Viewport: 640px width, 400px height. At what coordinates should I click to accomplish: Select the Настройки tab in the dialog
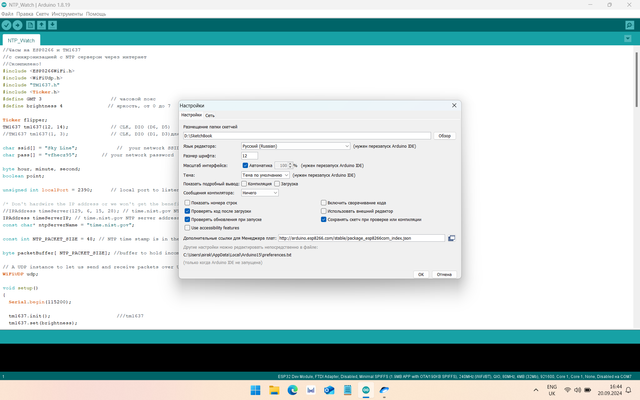pos(191,115)
